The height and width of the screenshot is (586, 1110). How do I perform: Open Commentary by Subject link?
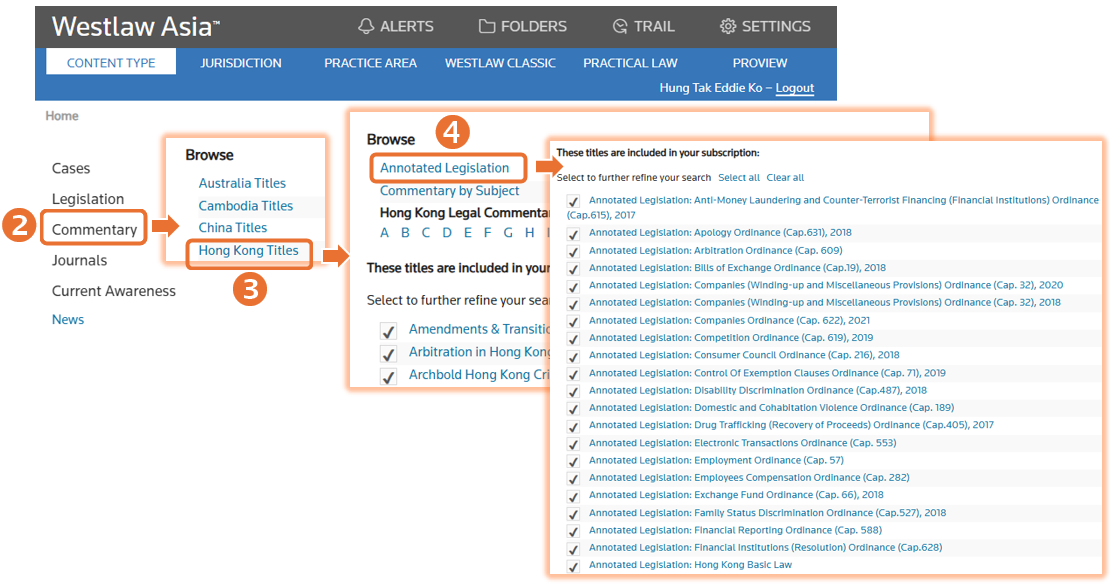tap(449, 191)
